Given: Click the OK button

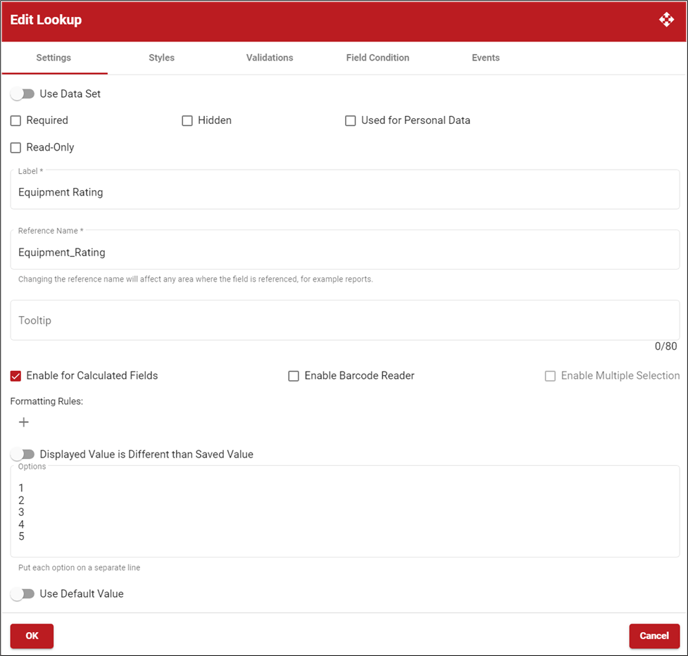Looking at the screenshot, I should coord(32,636).
